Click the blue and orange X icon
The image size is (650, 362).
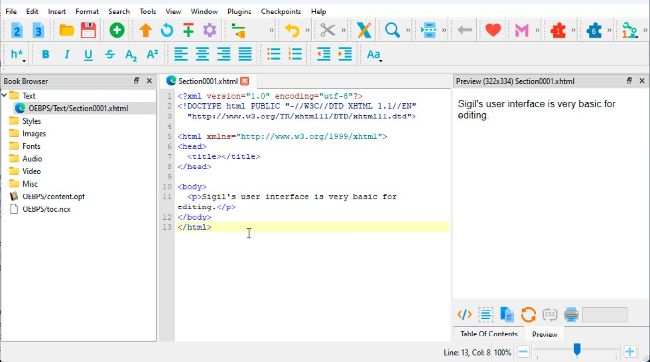364,30
